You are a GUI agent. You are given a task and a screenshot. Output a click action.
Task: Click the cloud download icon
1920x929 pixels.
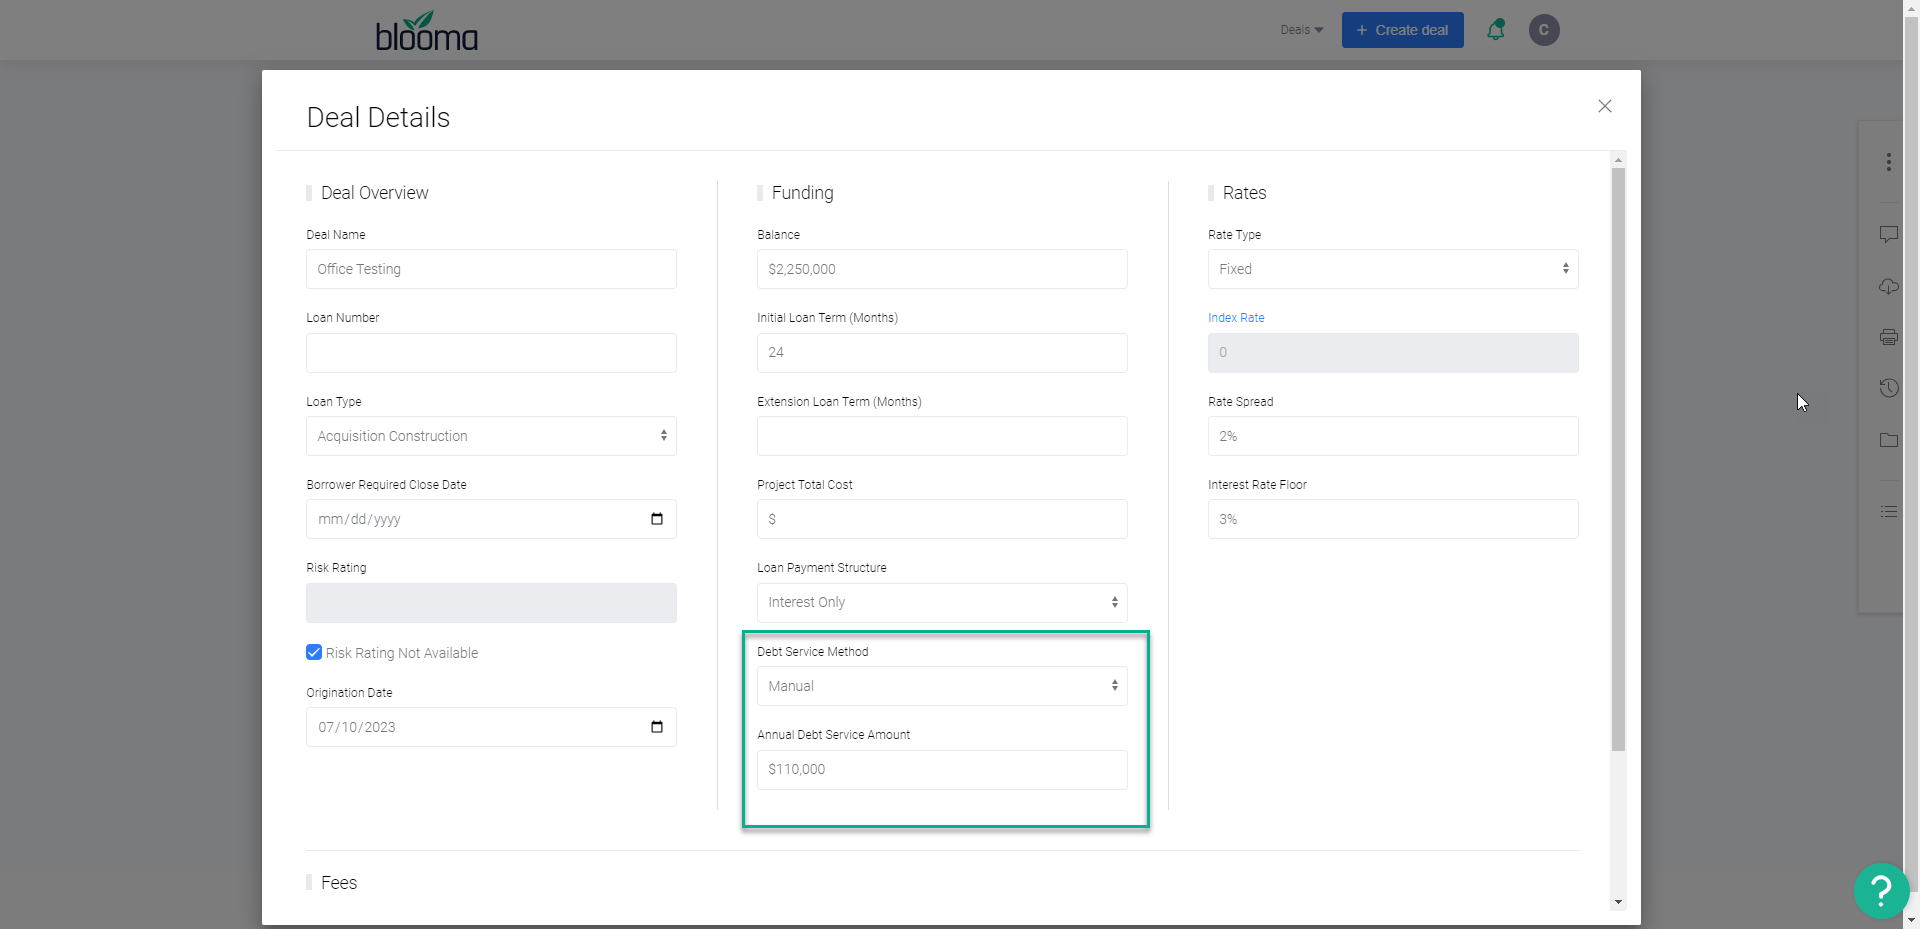click(x=1889, y=286)
